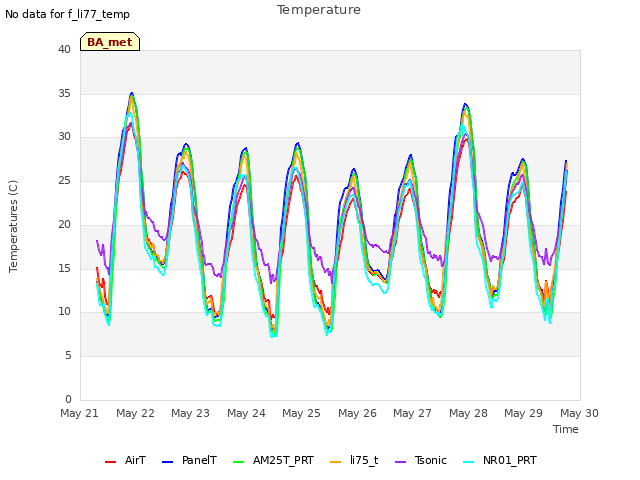Click the Temperatures (C) axis label

pyautogui.click(x=13, y=226)
